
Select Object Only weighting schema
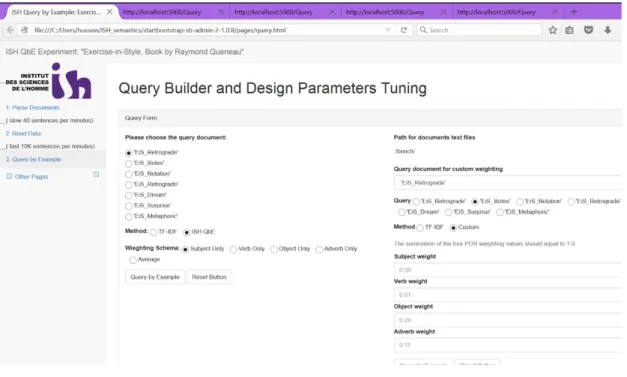tap(274, 249)
